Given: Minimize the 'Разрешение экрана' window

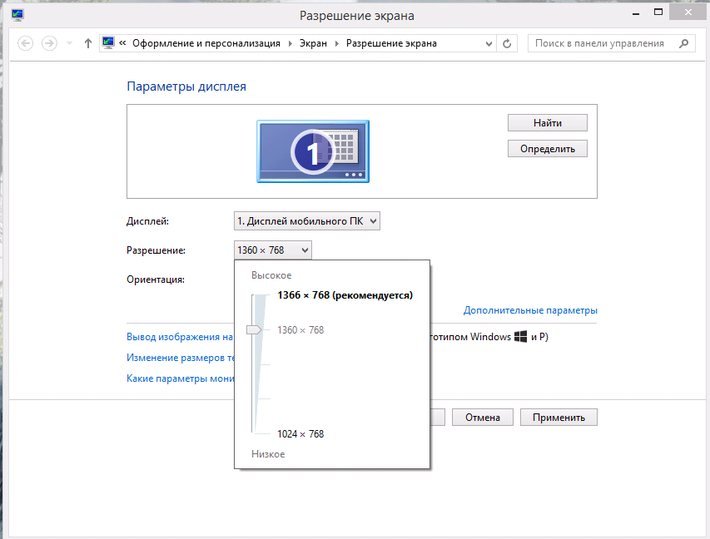Looking at the screenshot, I should [x=636, y=14].
